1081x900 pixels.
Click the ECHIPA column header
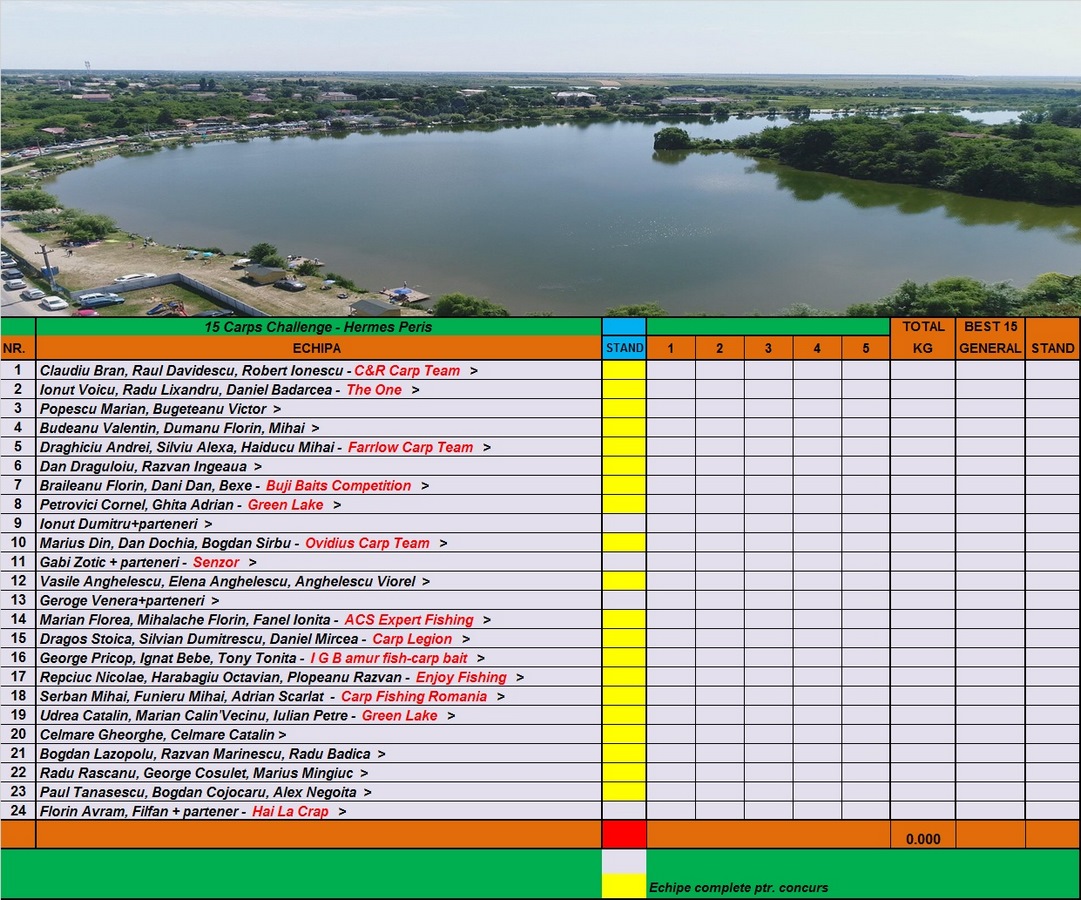(316, 348)
